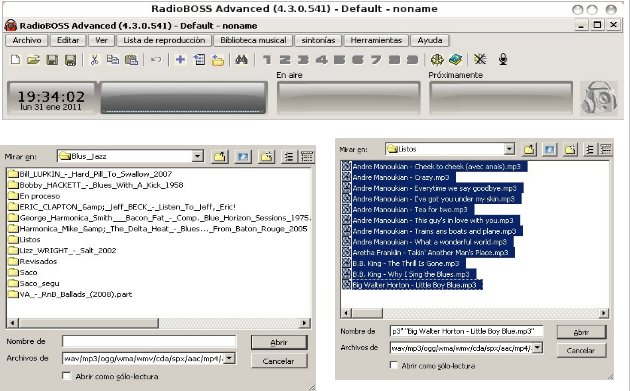Go up one folder level in Blus_Jazz dialog
The width and height of the screenshot is (630, 391).
click(219, 156)
